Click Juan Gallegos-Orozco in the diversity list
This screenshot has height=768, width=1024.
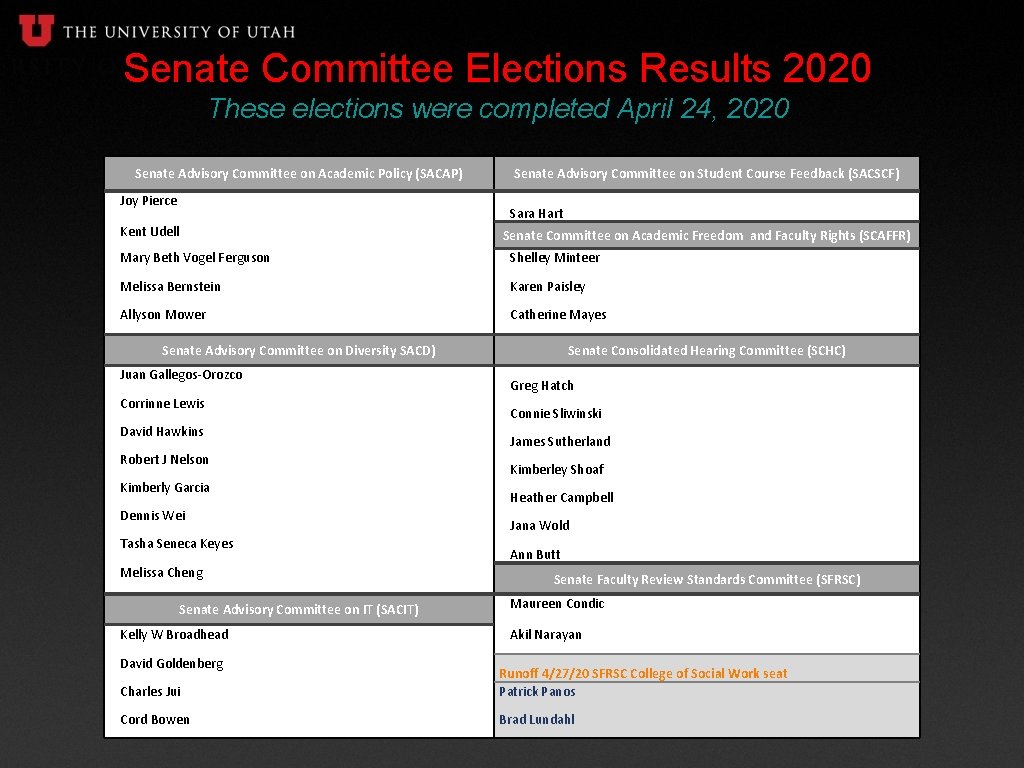(181, 375)
